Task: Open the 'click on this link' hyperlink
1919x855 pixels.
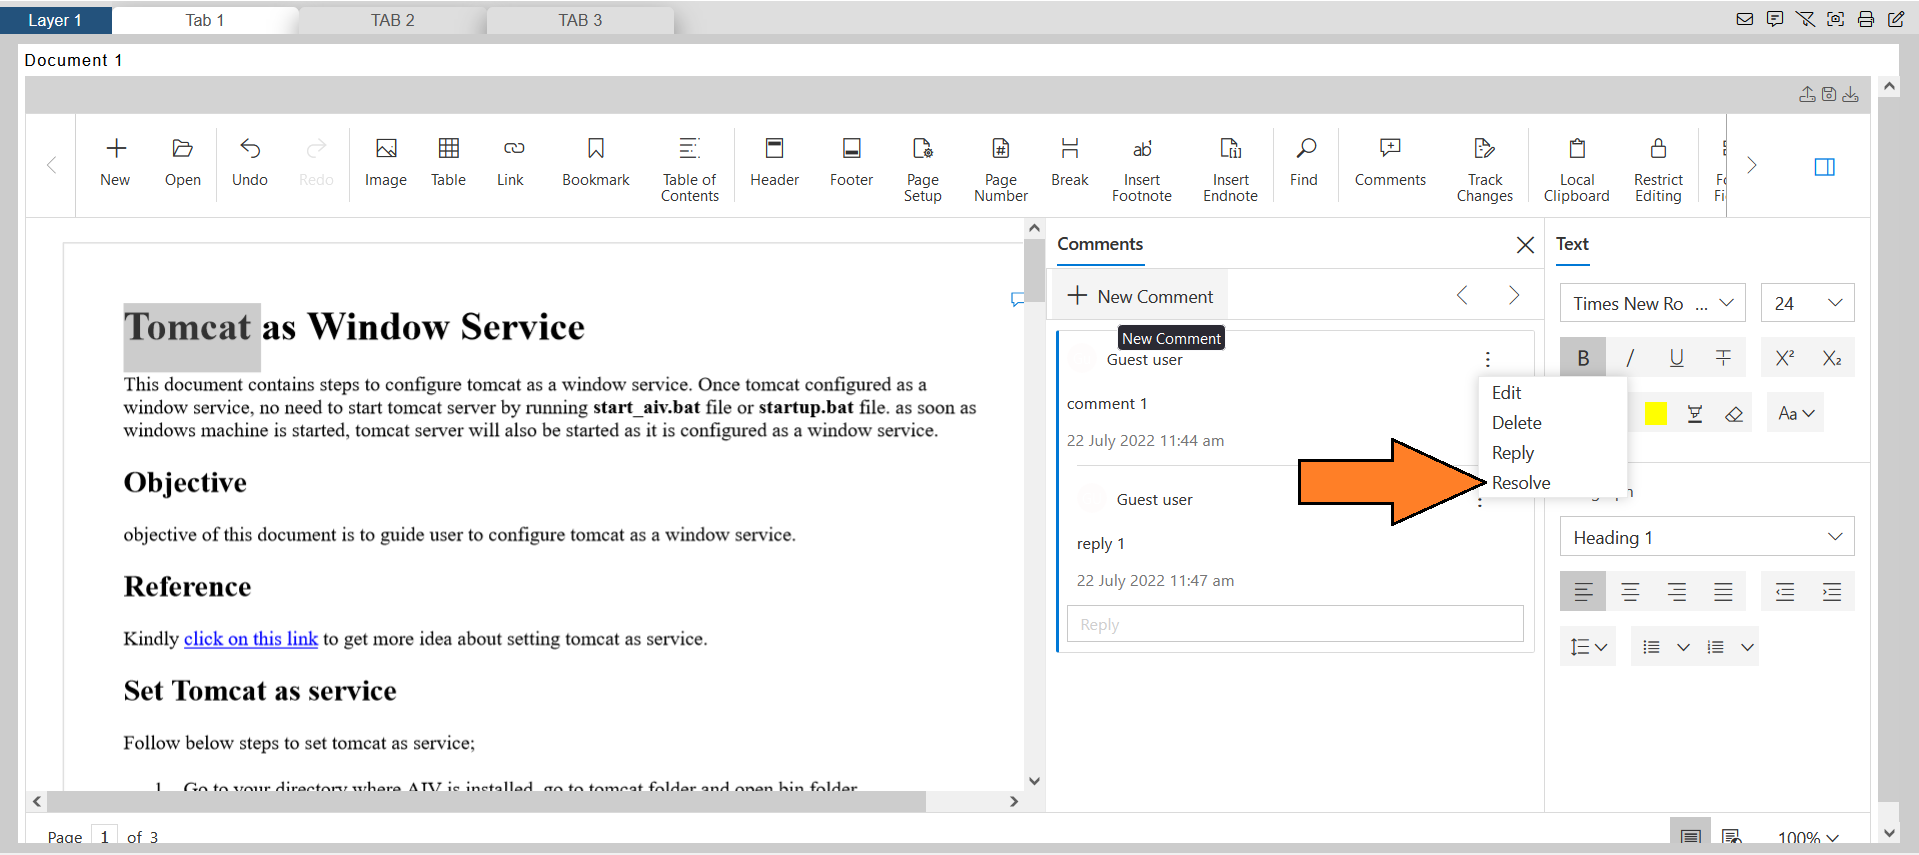Action: coord(251,639)
